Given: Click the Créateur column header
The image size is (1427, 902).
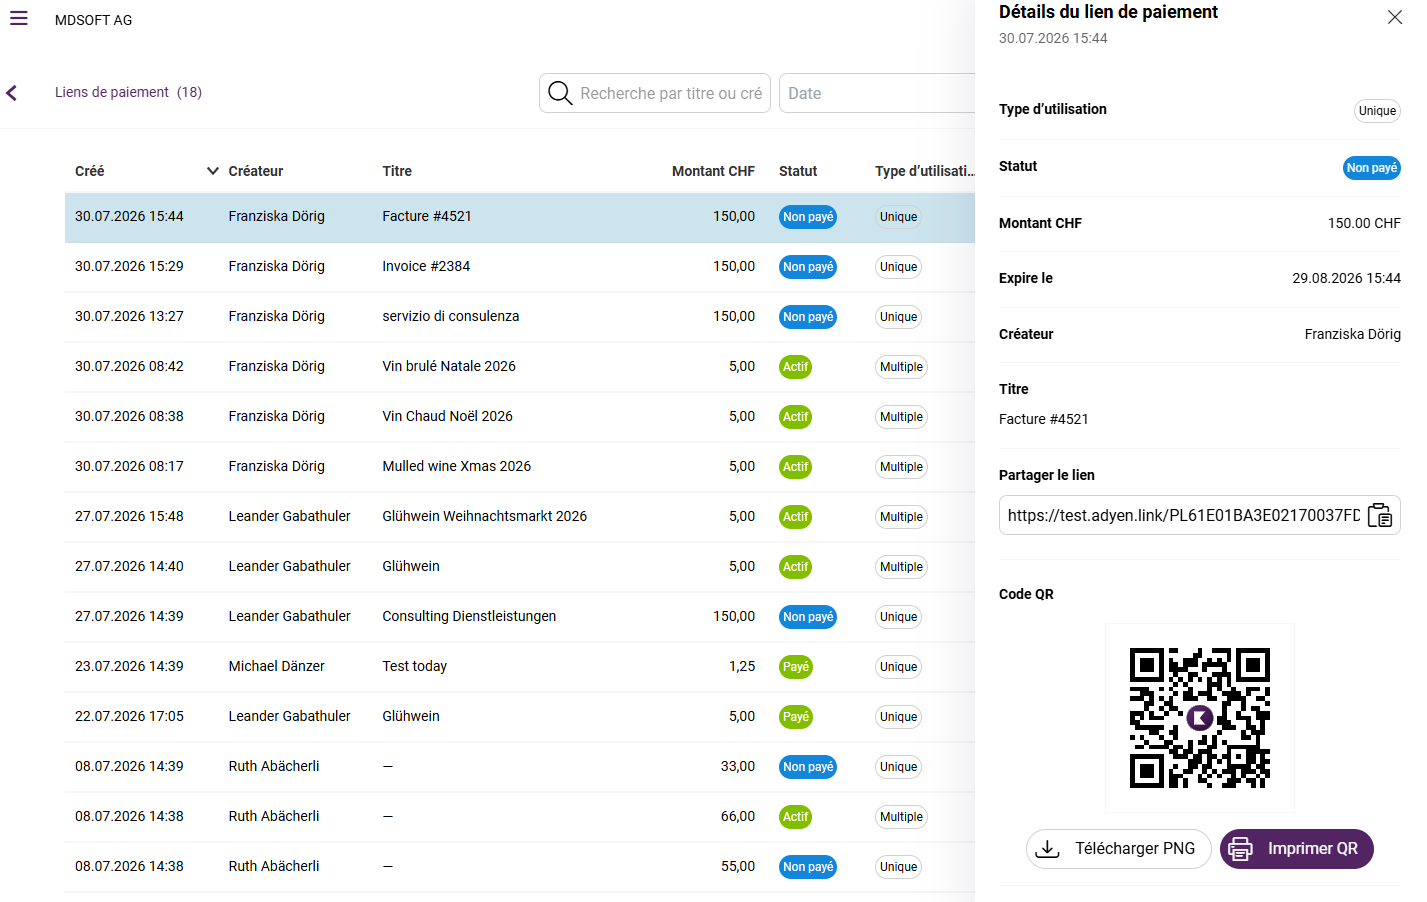Looking at the screenshot, I should (x=256, y=171).
